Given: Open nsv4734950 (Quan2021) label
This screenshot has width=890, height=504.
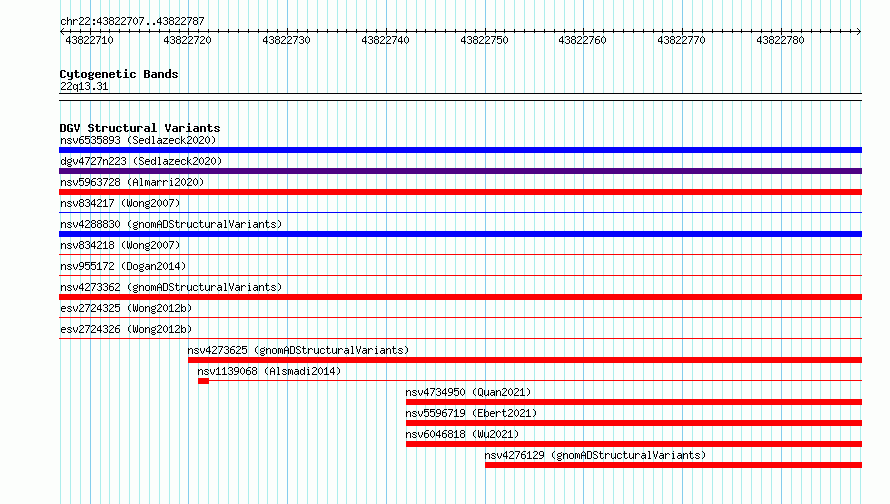Looking at the screenshot, I should [468, 392].
